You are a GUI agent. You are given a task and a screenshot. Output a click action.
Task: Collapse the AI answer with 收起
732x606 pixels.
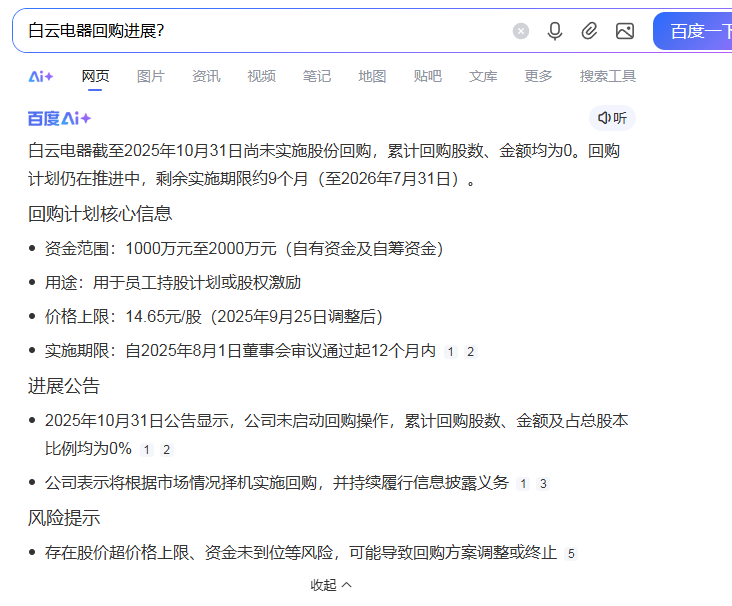331,585
